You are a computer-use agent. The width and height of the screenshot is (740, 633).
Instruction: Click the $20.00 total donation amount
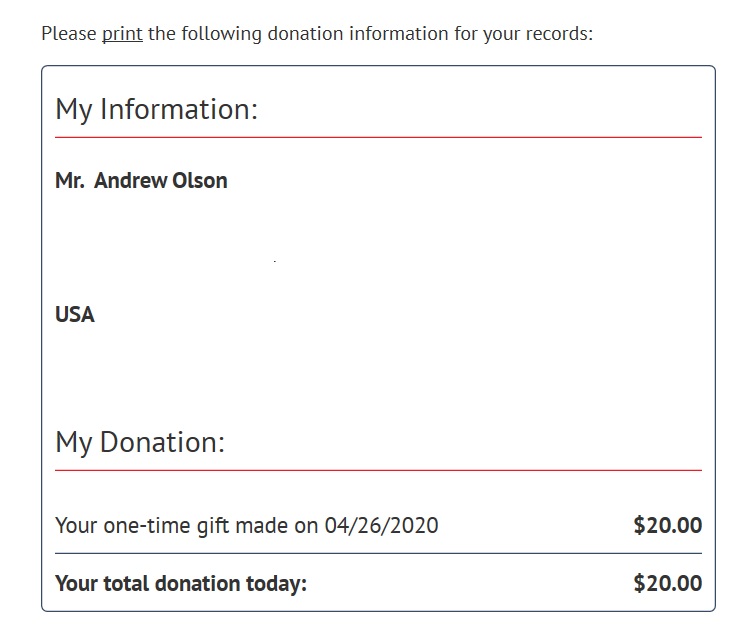pyautogui.click(x=667, y=583)
